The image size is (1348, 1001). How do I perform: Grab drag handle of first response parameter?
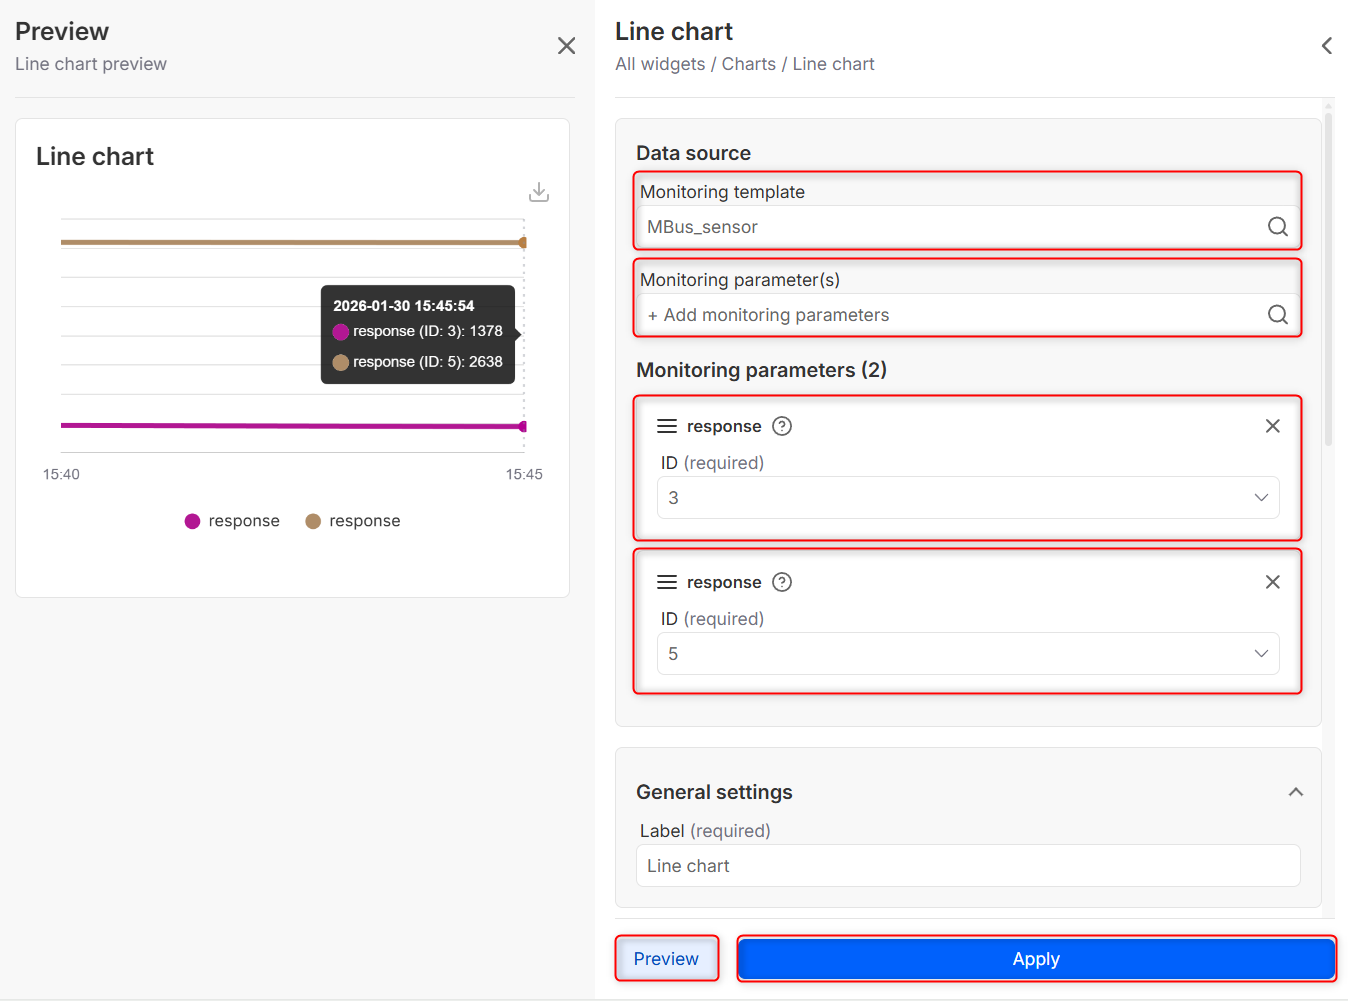click(667, 426)
